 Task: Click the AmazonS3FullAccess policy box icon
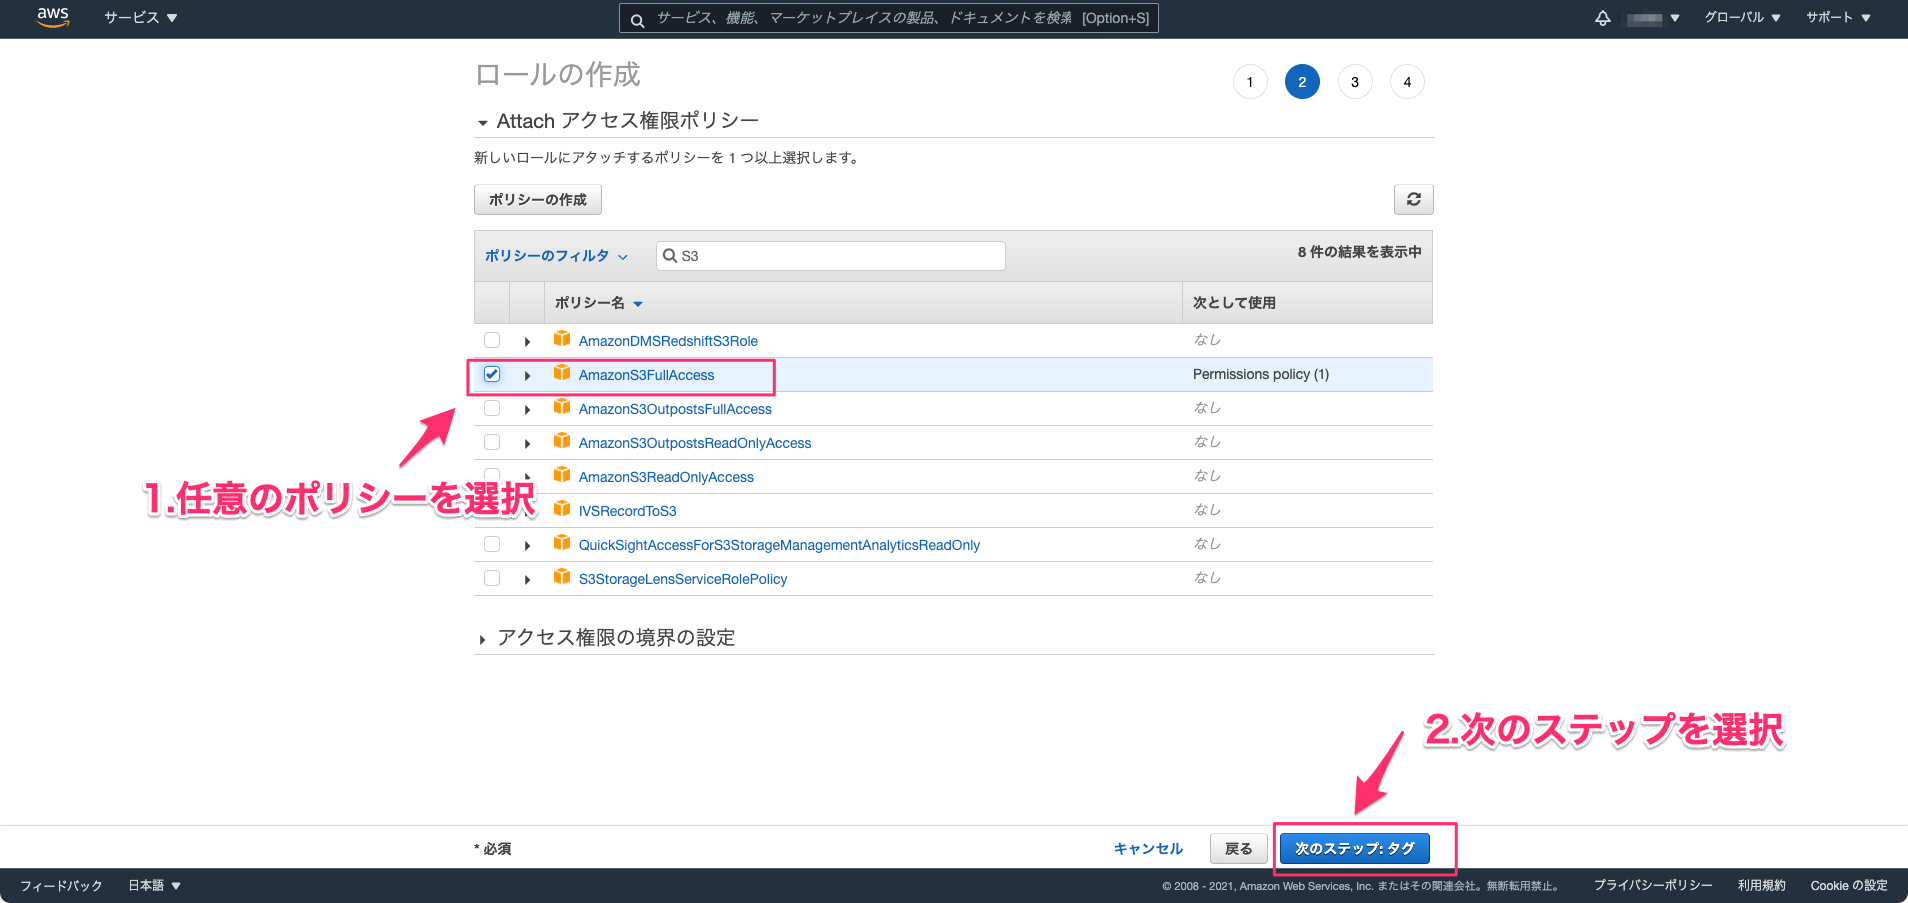562,373
